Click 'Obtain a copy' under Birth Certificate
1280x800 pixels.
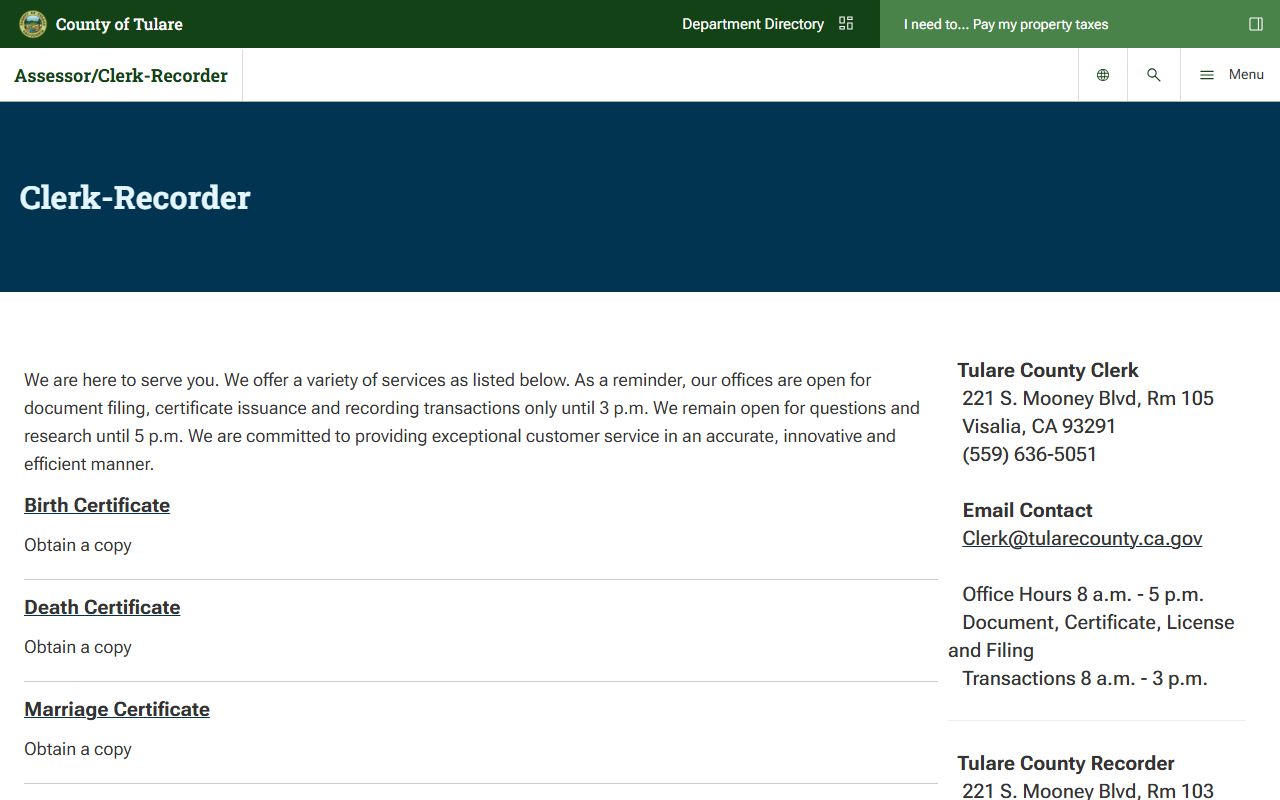click(78, 545)
